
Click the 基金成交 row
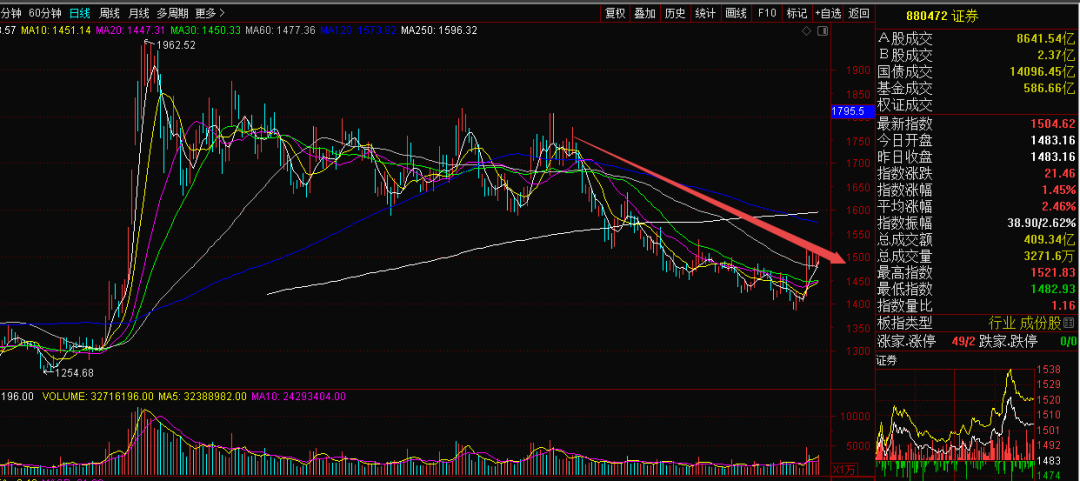(977, 88)
